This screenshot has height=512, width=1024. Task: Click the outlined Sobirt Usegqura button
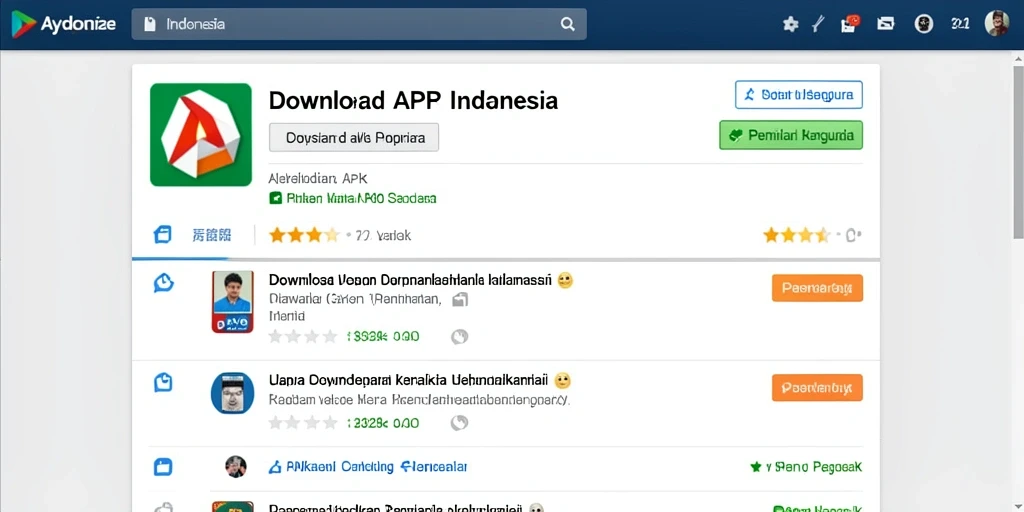799,95
